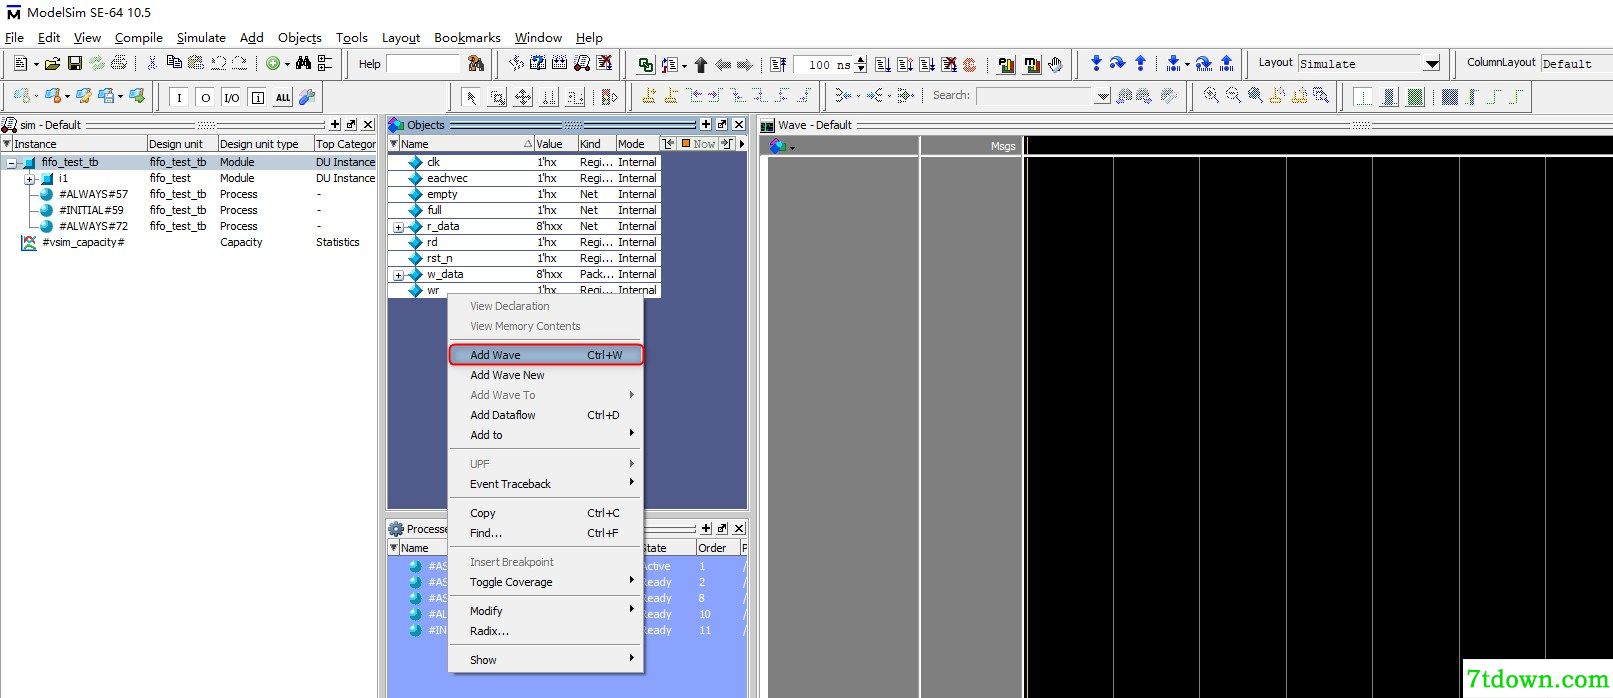Select the '#vsim_capacity#' row
This screenshot has width=1613, height=698.
190,242
